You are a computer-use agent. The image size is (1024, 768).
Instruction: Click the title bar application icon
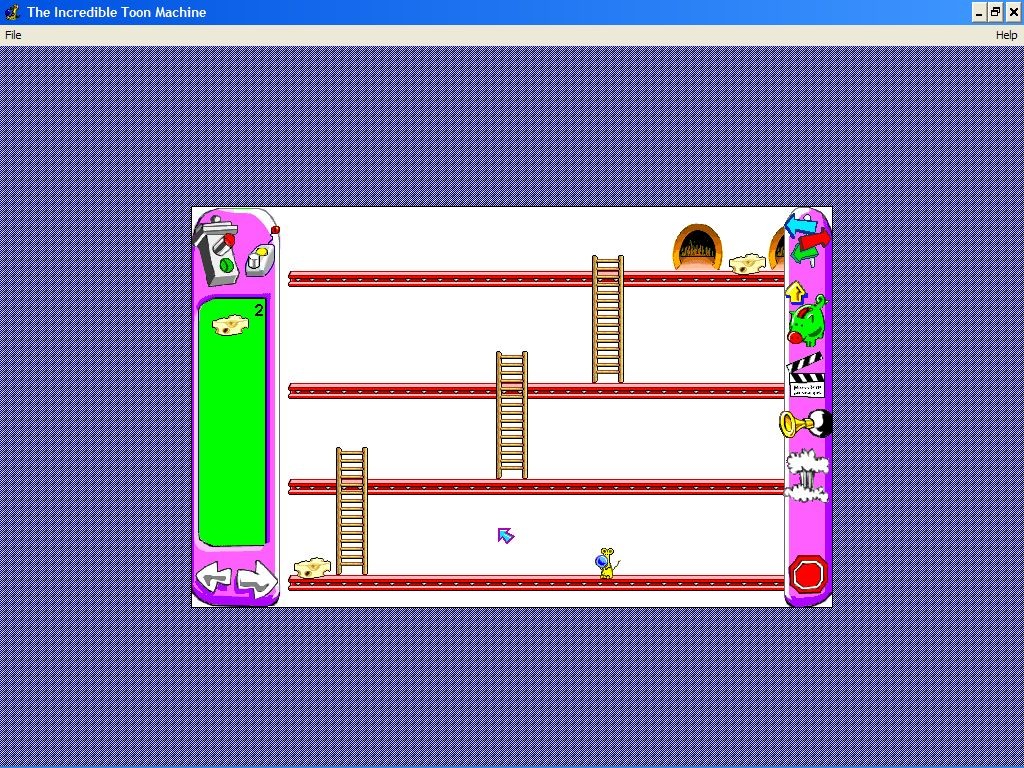(12, 12)
